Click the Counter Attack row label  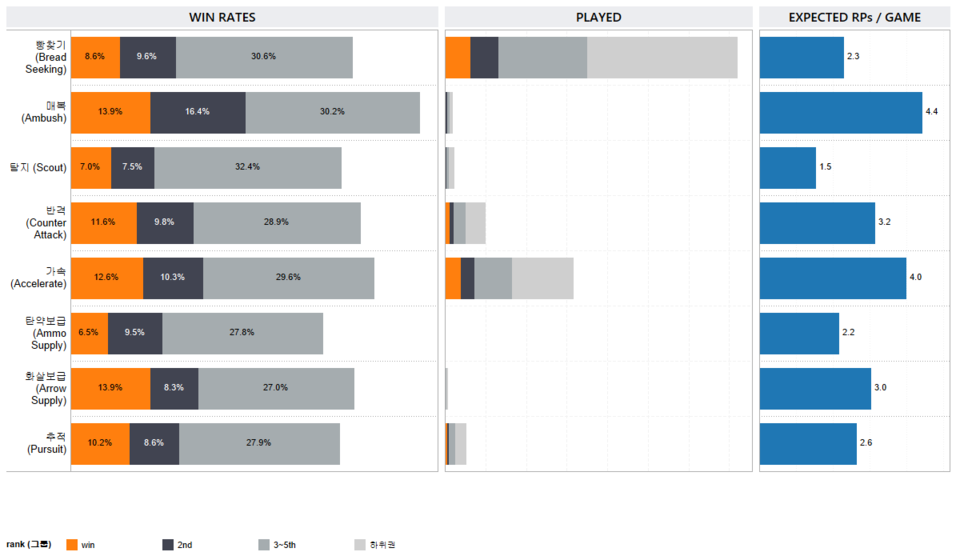tap(44, 222)
